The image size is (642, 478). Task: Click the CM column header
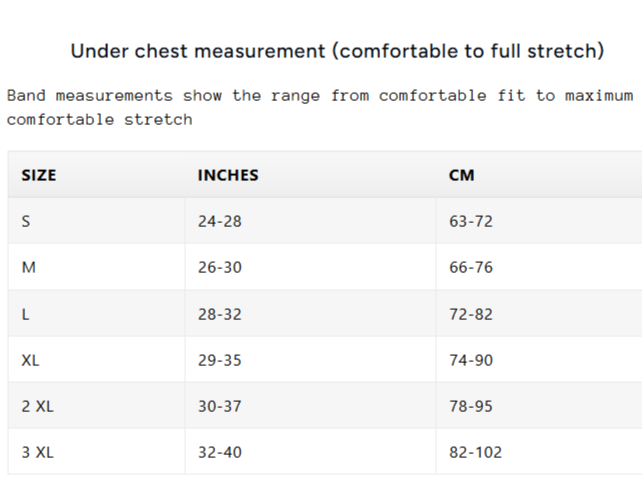[x=462, y=175]
